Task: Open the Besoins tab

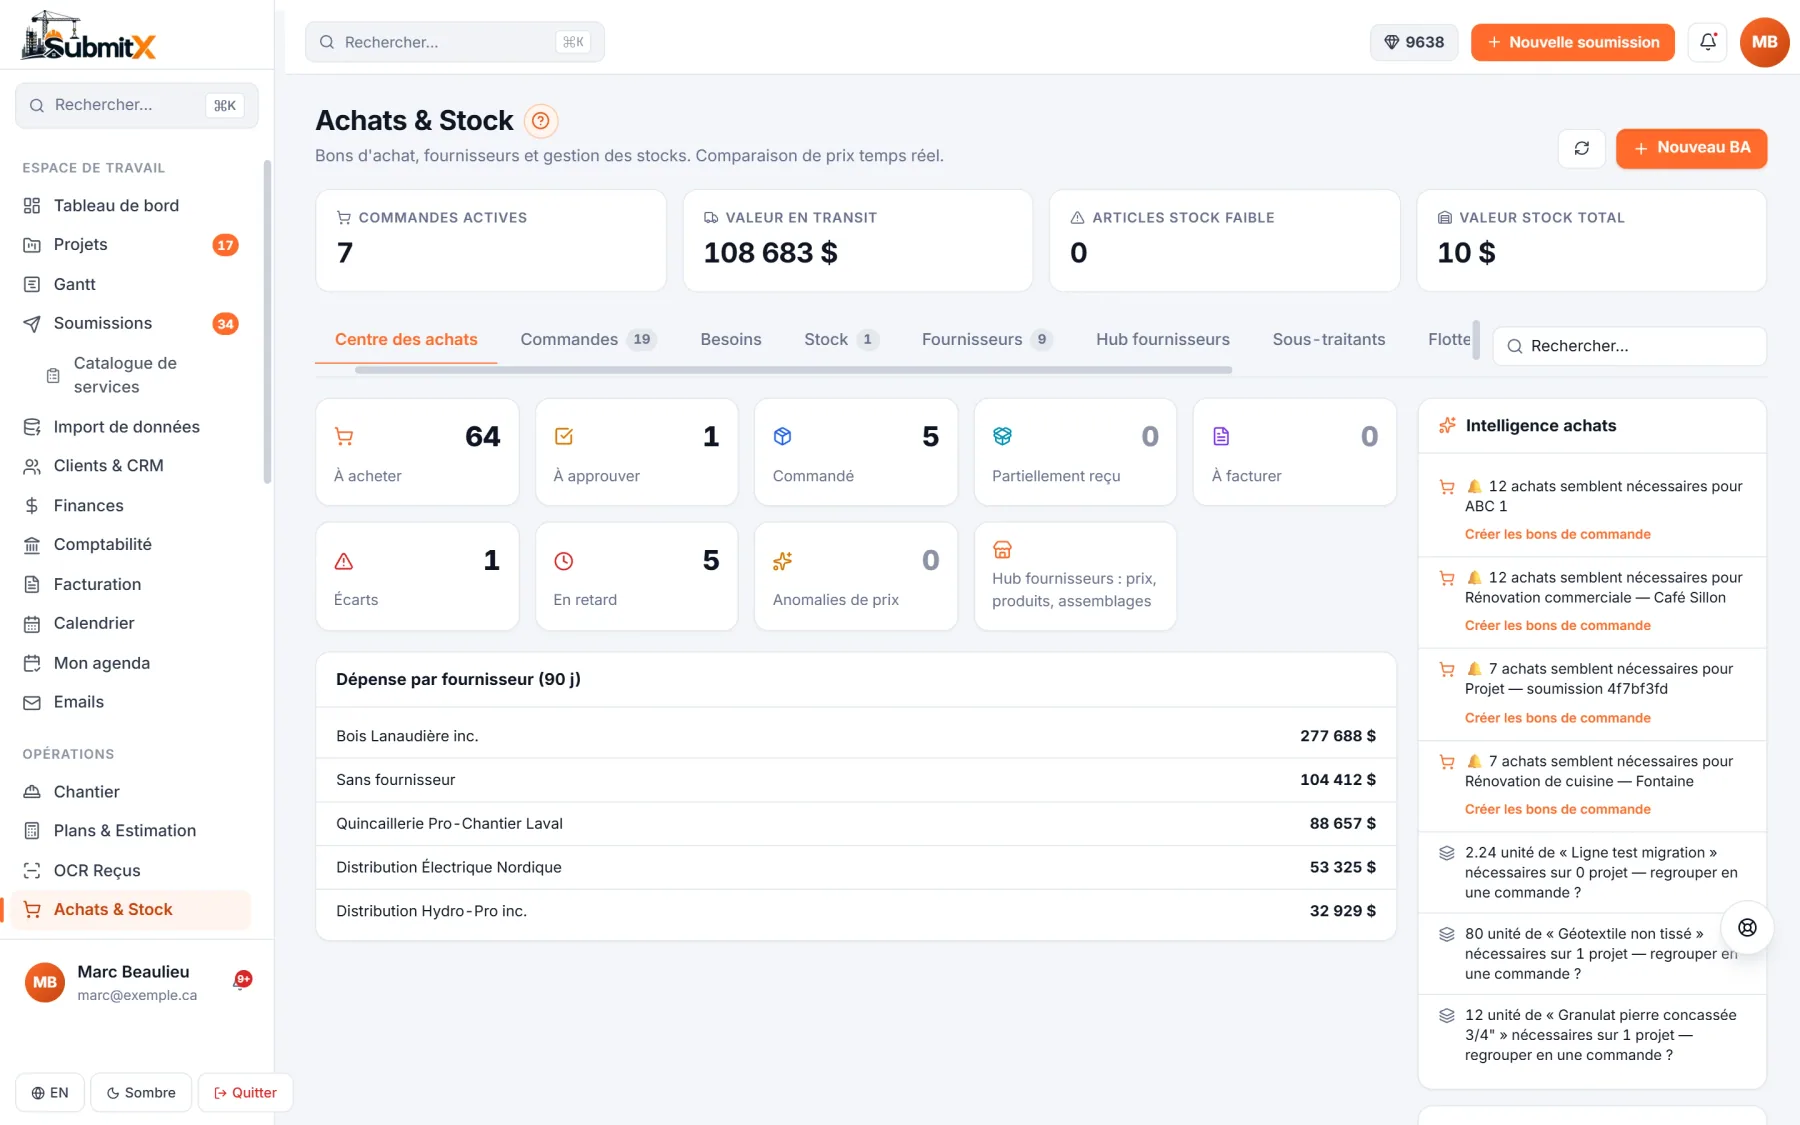Action: coord(730,339)
